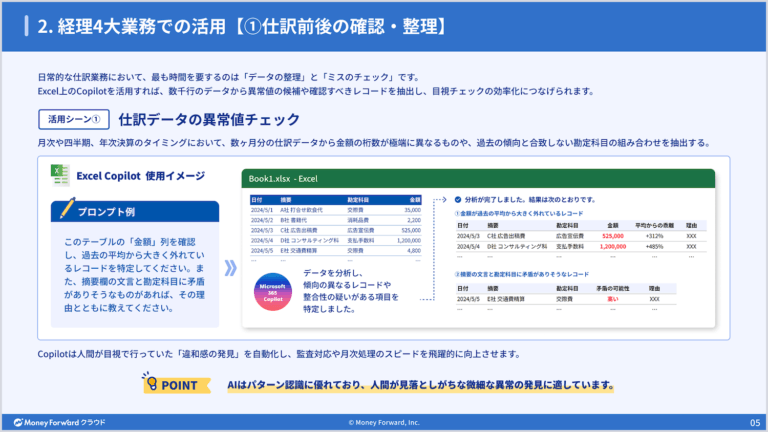Click the heading 仕訳データの異常値チェック
This screenshot has height=432, width=768.
(209, 119)
